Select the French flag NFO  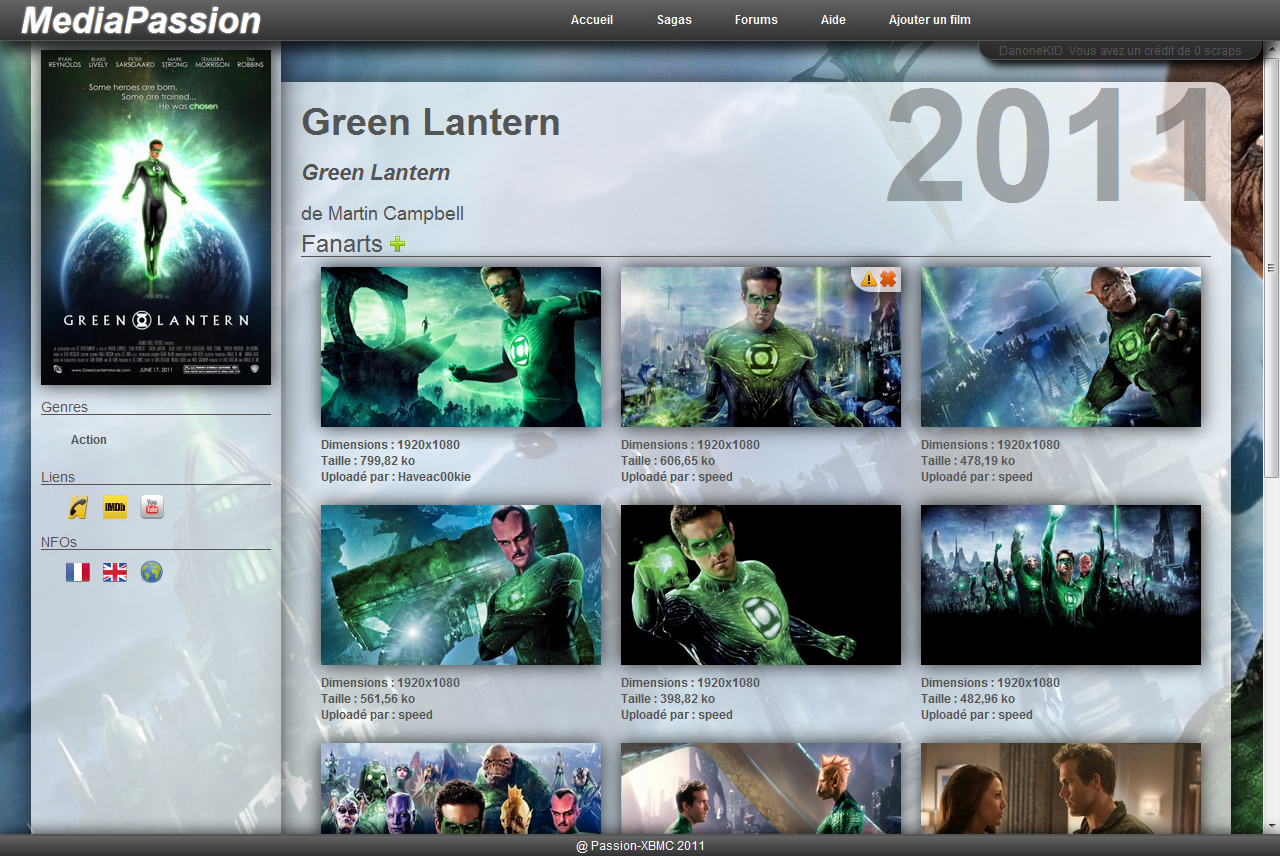coord(78,572)
